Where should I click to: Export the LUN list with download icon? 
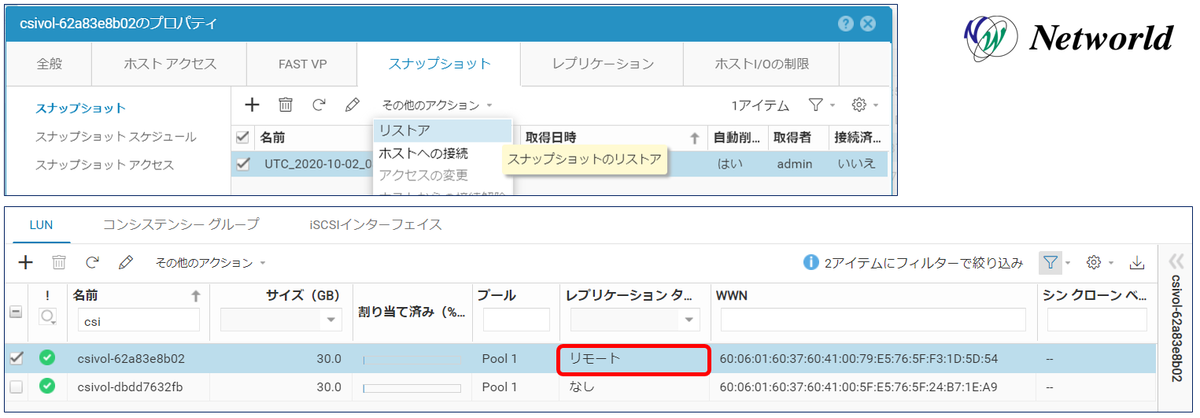[x=1136, y=263]
